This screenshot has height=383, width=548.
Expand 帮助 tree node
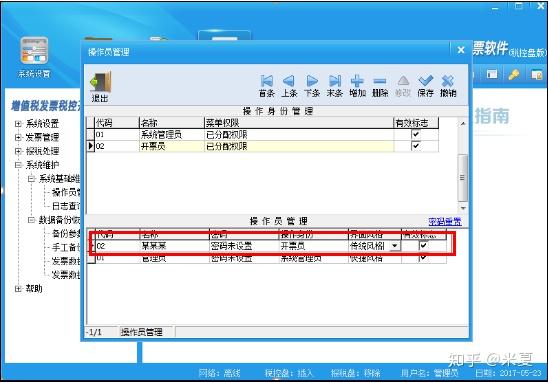pos(18,288)
